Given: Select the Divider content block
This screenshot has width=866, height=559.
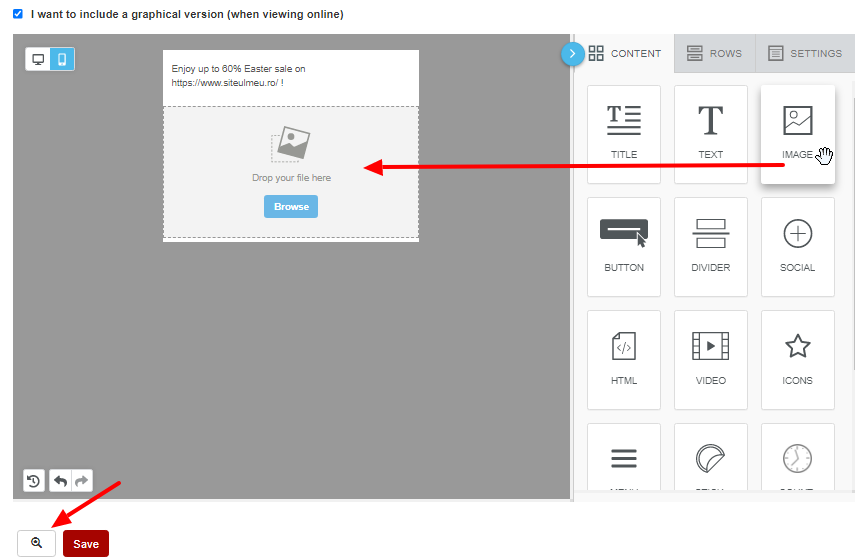Looking at the screenshot, I should 711,247.
